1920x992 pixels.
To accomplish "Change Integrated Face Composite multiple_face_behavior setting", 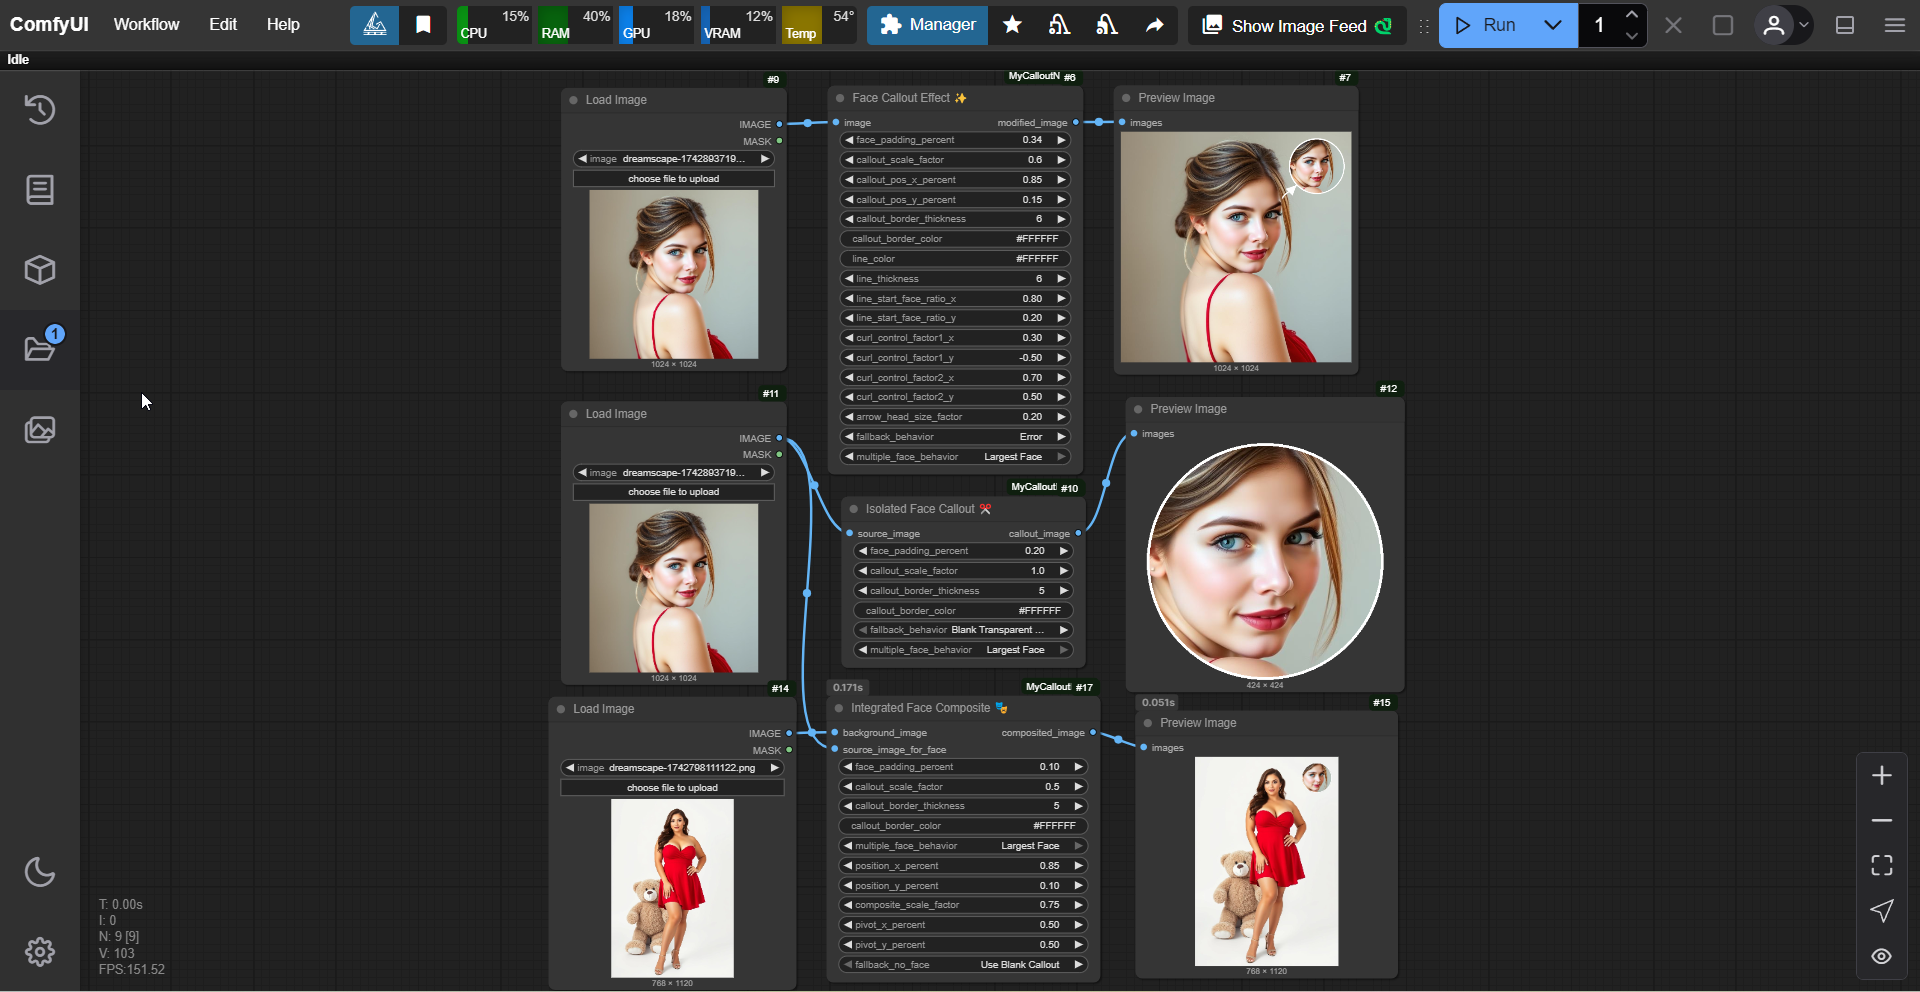I will pyautogui.click(x=963, y=846).
